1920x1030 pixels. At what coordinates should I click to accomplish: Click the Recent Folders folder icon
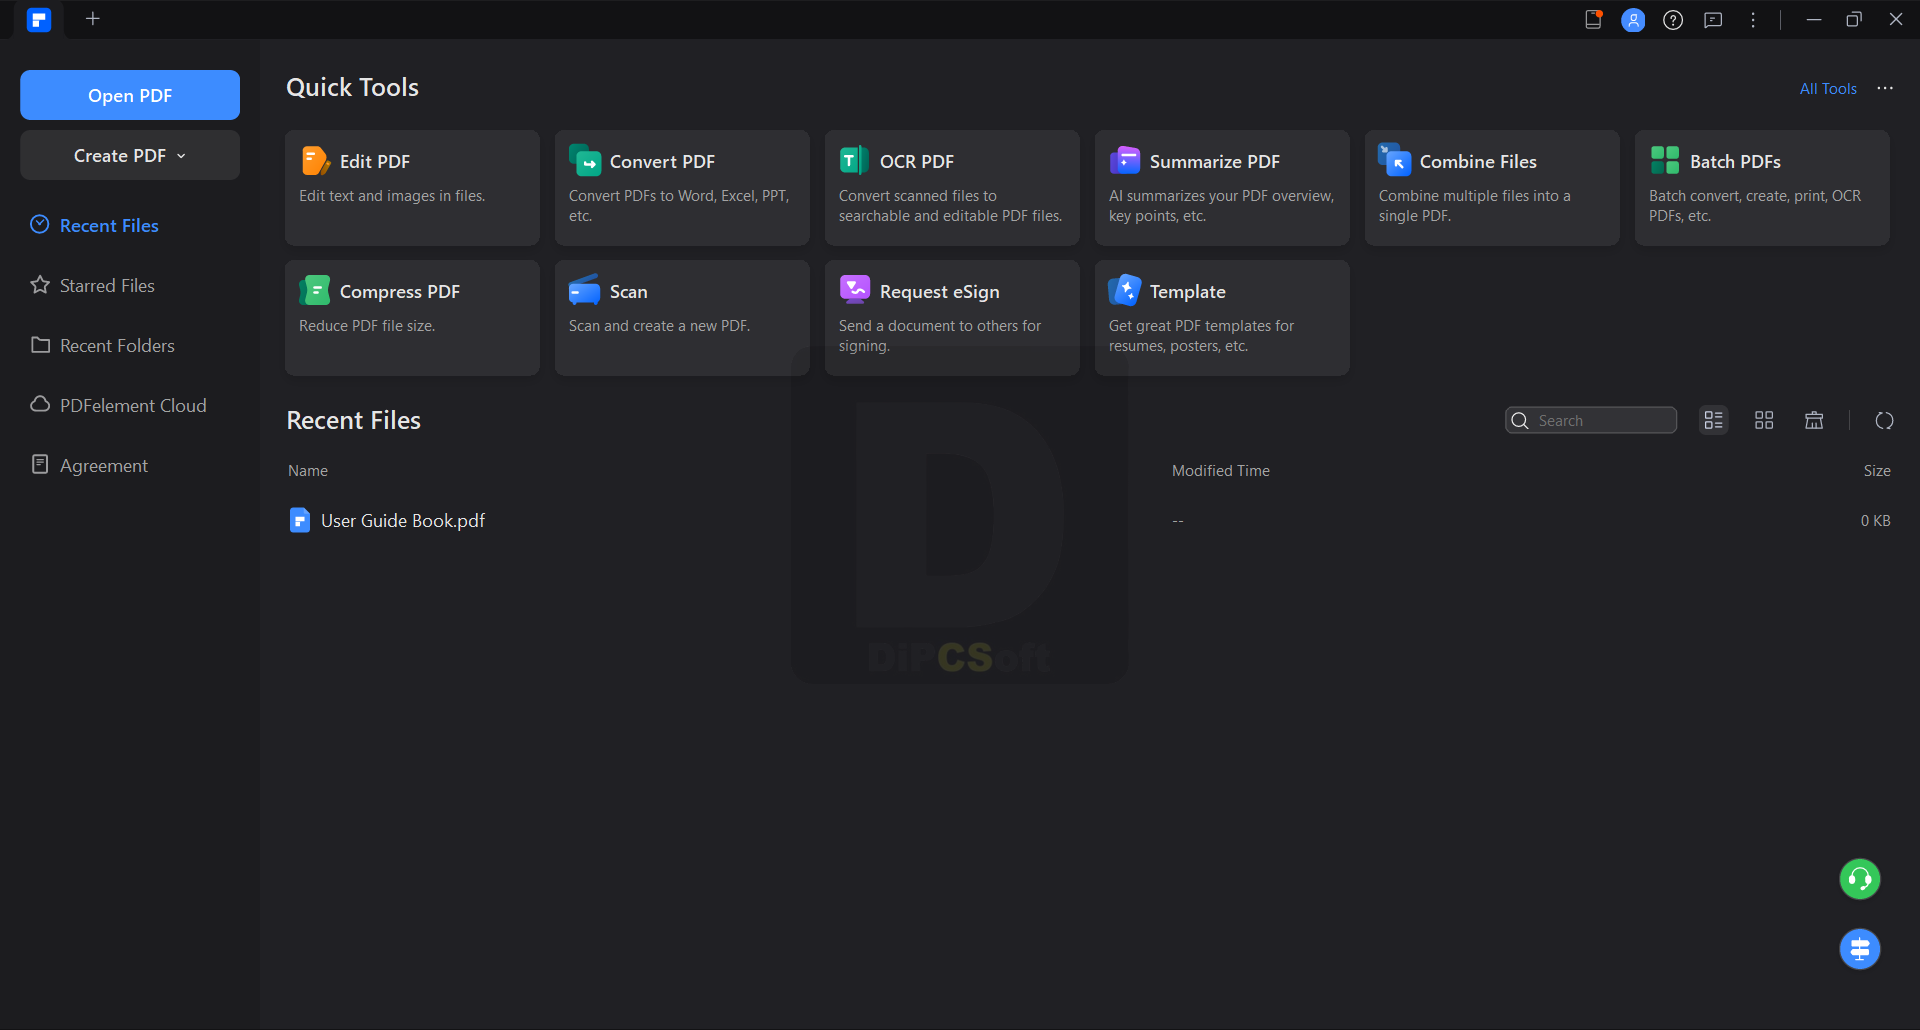click(x=40, y=344)
